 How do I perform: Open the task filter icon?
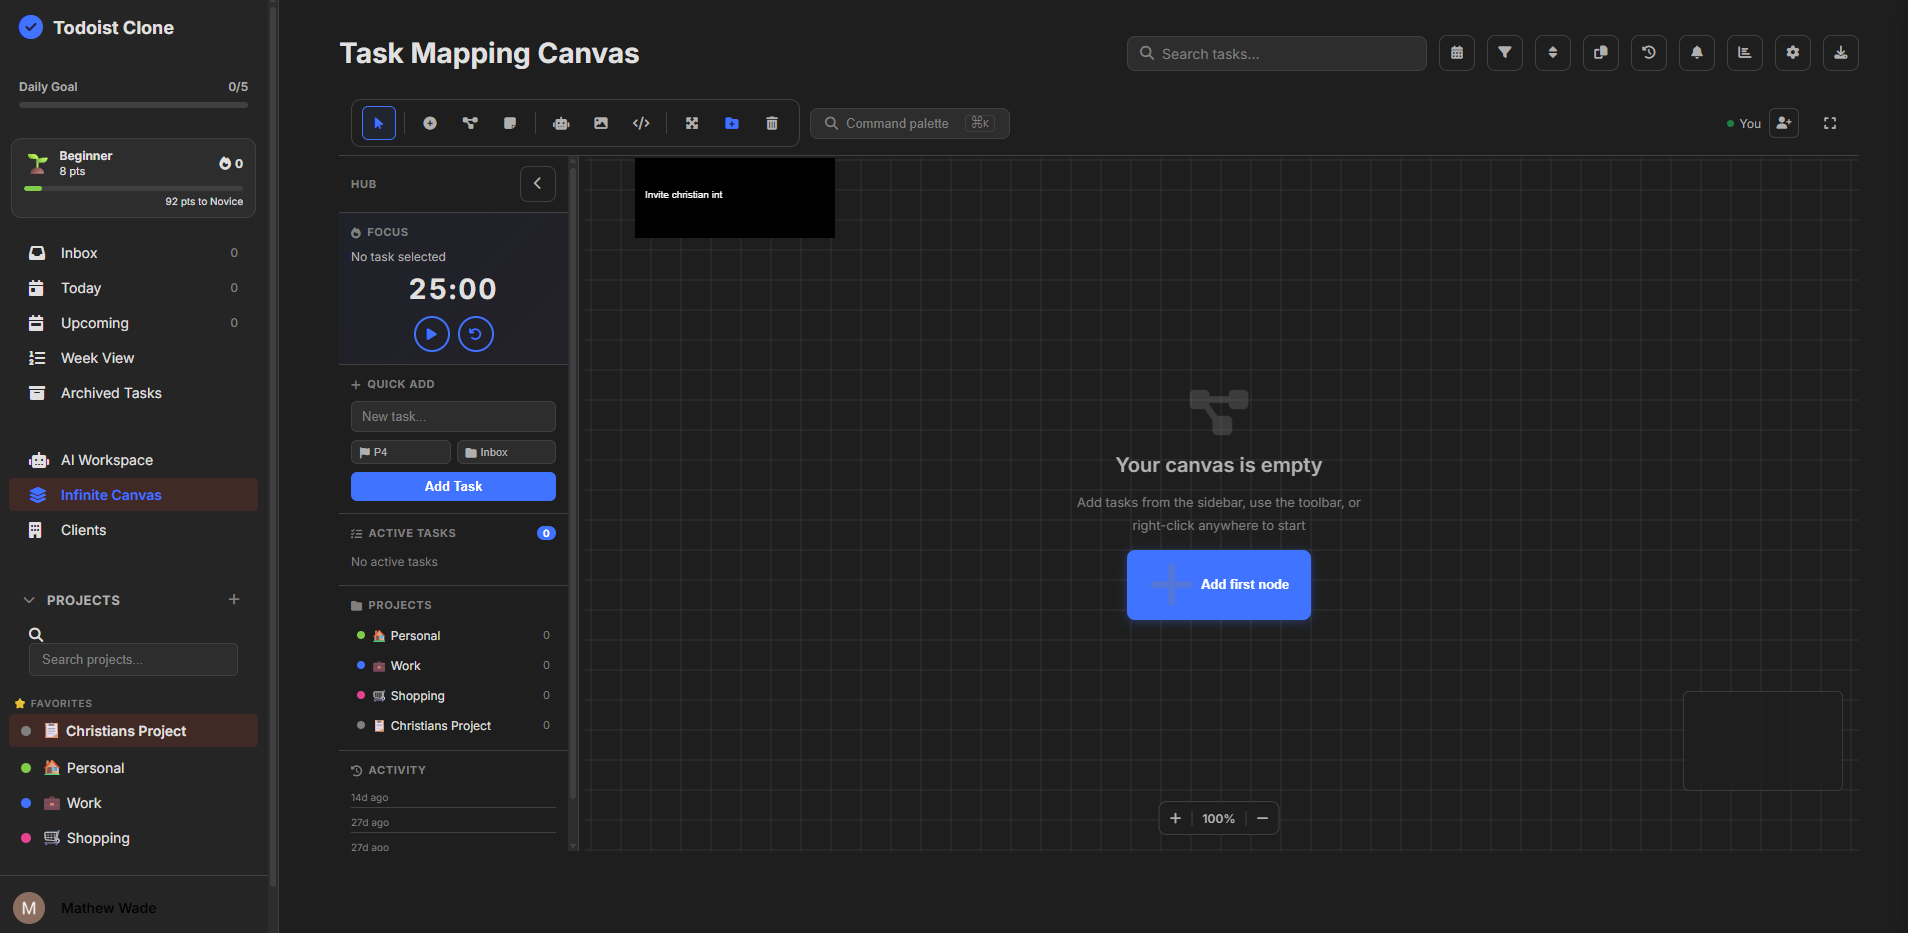tap(1504, 52)
